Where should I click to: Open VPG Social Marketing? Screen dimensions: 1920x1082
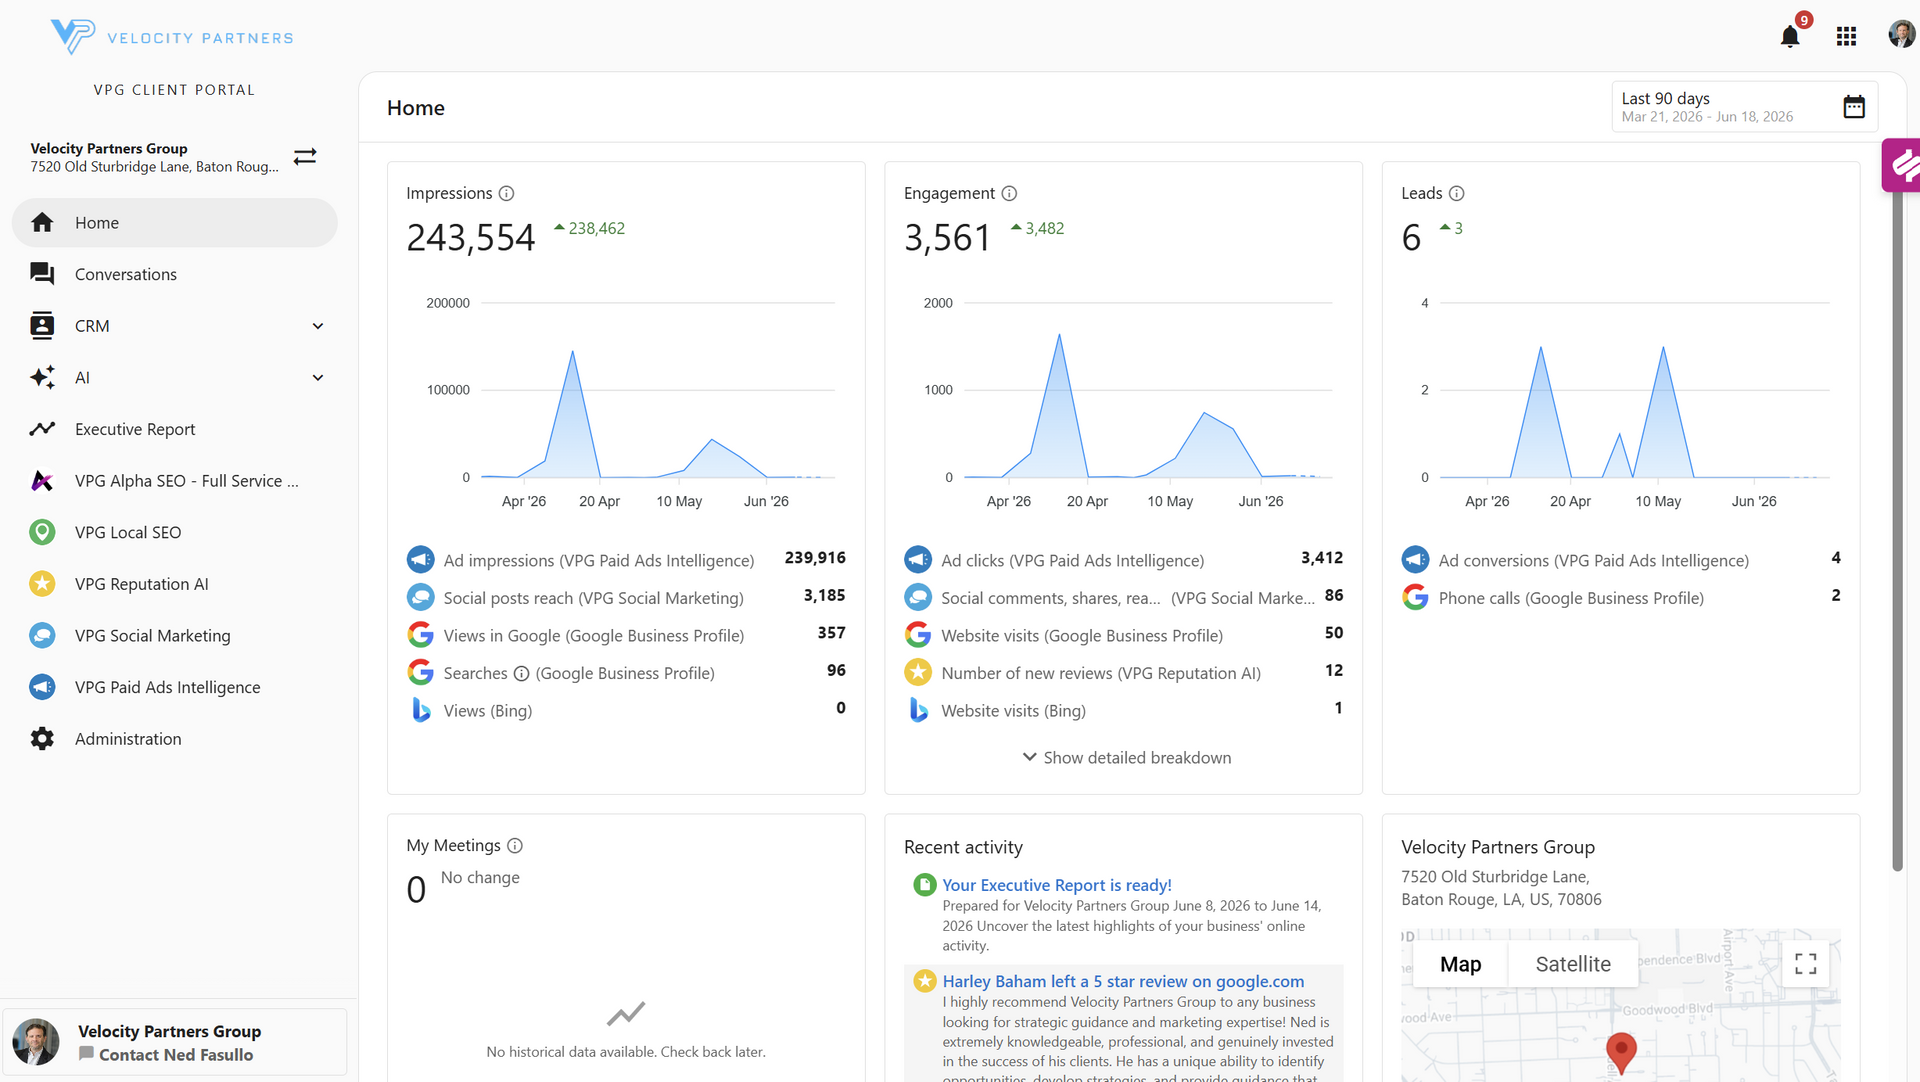click(x=175, y=636)
